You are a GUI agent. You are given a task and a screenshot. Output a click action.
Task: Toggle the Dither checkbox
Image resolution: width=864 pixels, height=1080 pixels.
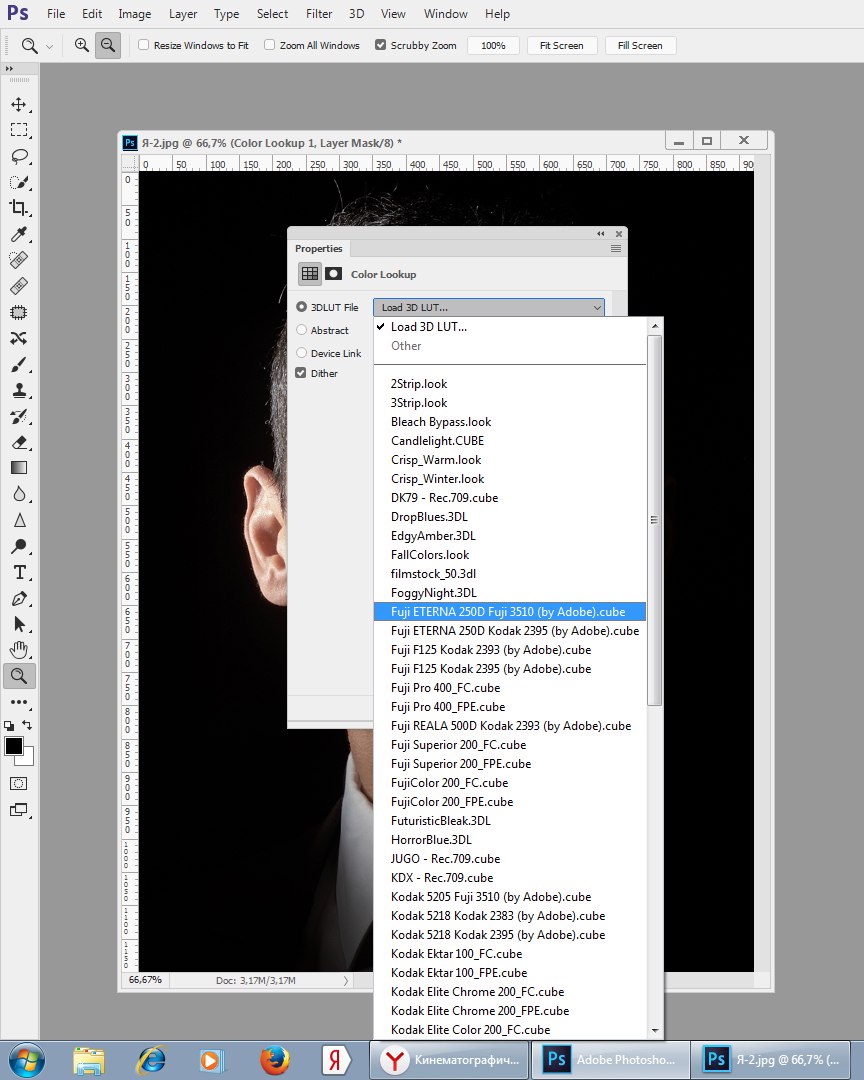[300, 373]
